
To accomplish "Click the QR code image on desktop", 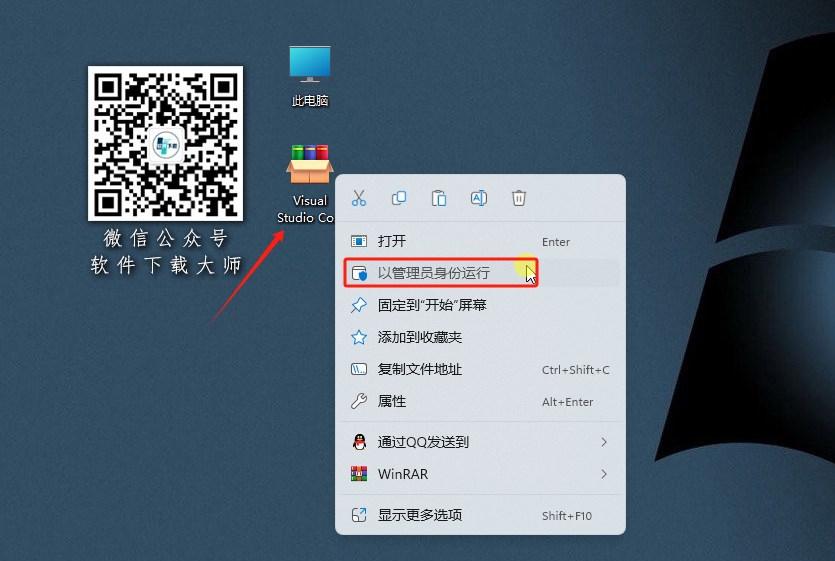I will click(x=165, y=143).
